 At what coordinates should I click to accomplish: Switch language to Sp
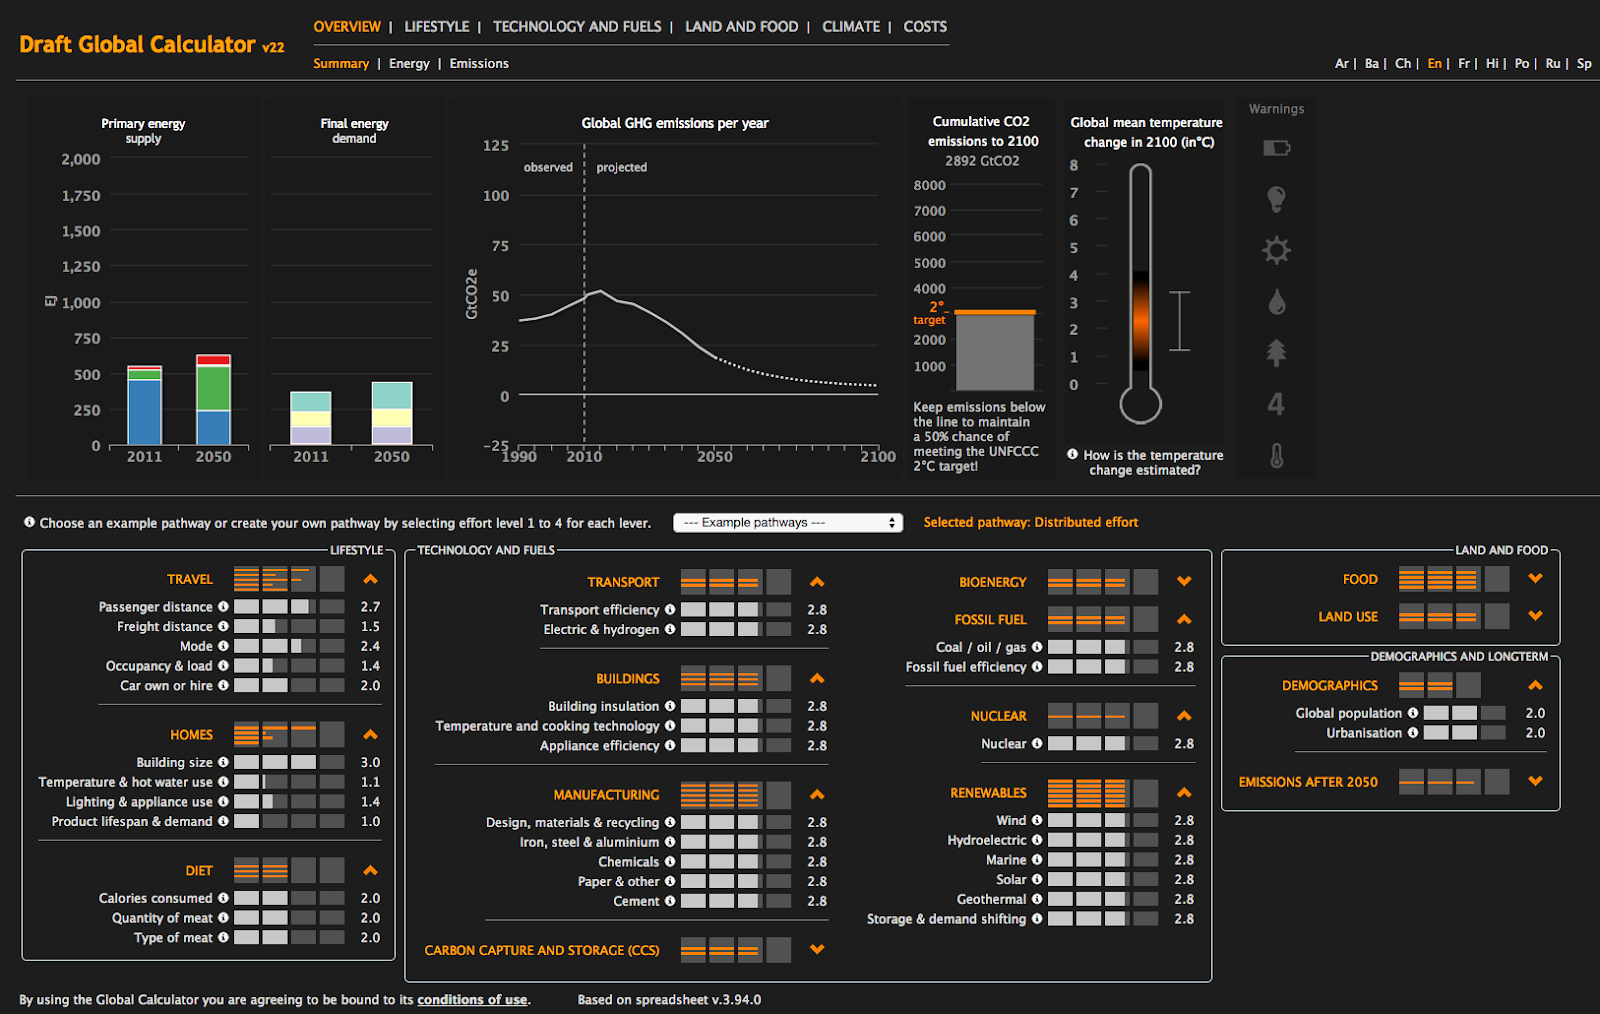pos(1584,64)
